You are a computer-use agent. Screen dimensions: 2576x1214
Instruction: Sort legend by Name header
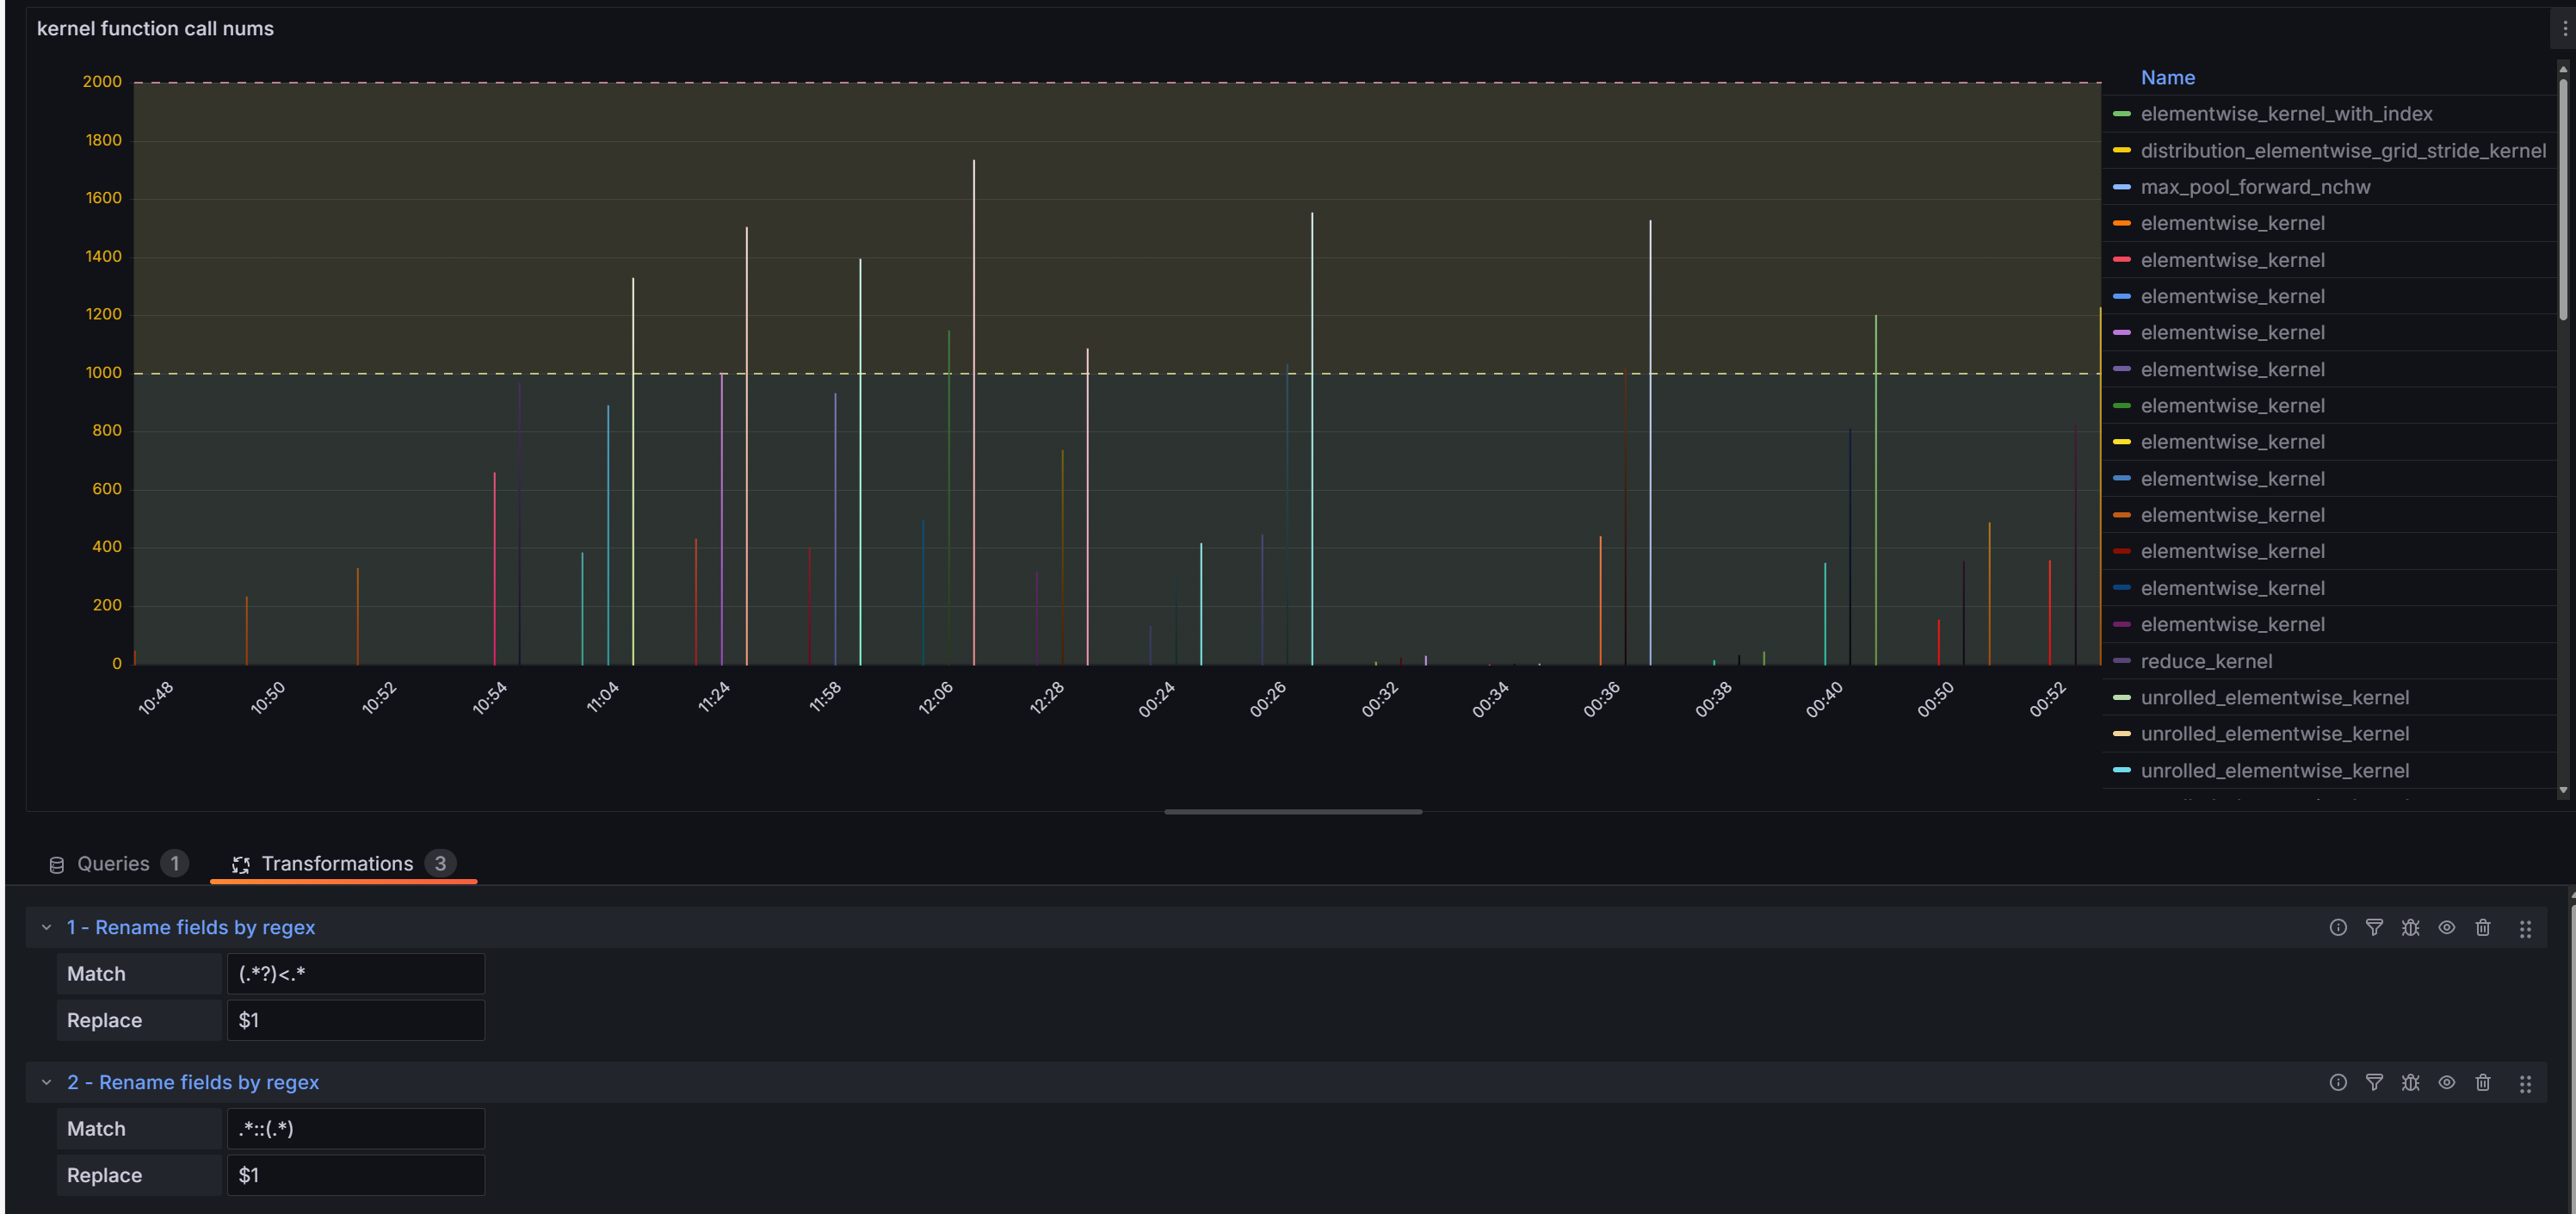click(x=2167, y=78)
